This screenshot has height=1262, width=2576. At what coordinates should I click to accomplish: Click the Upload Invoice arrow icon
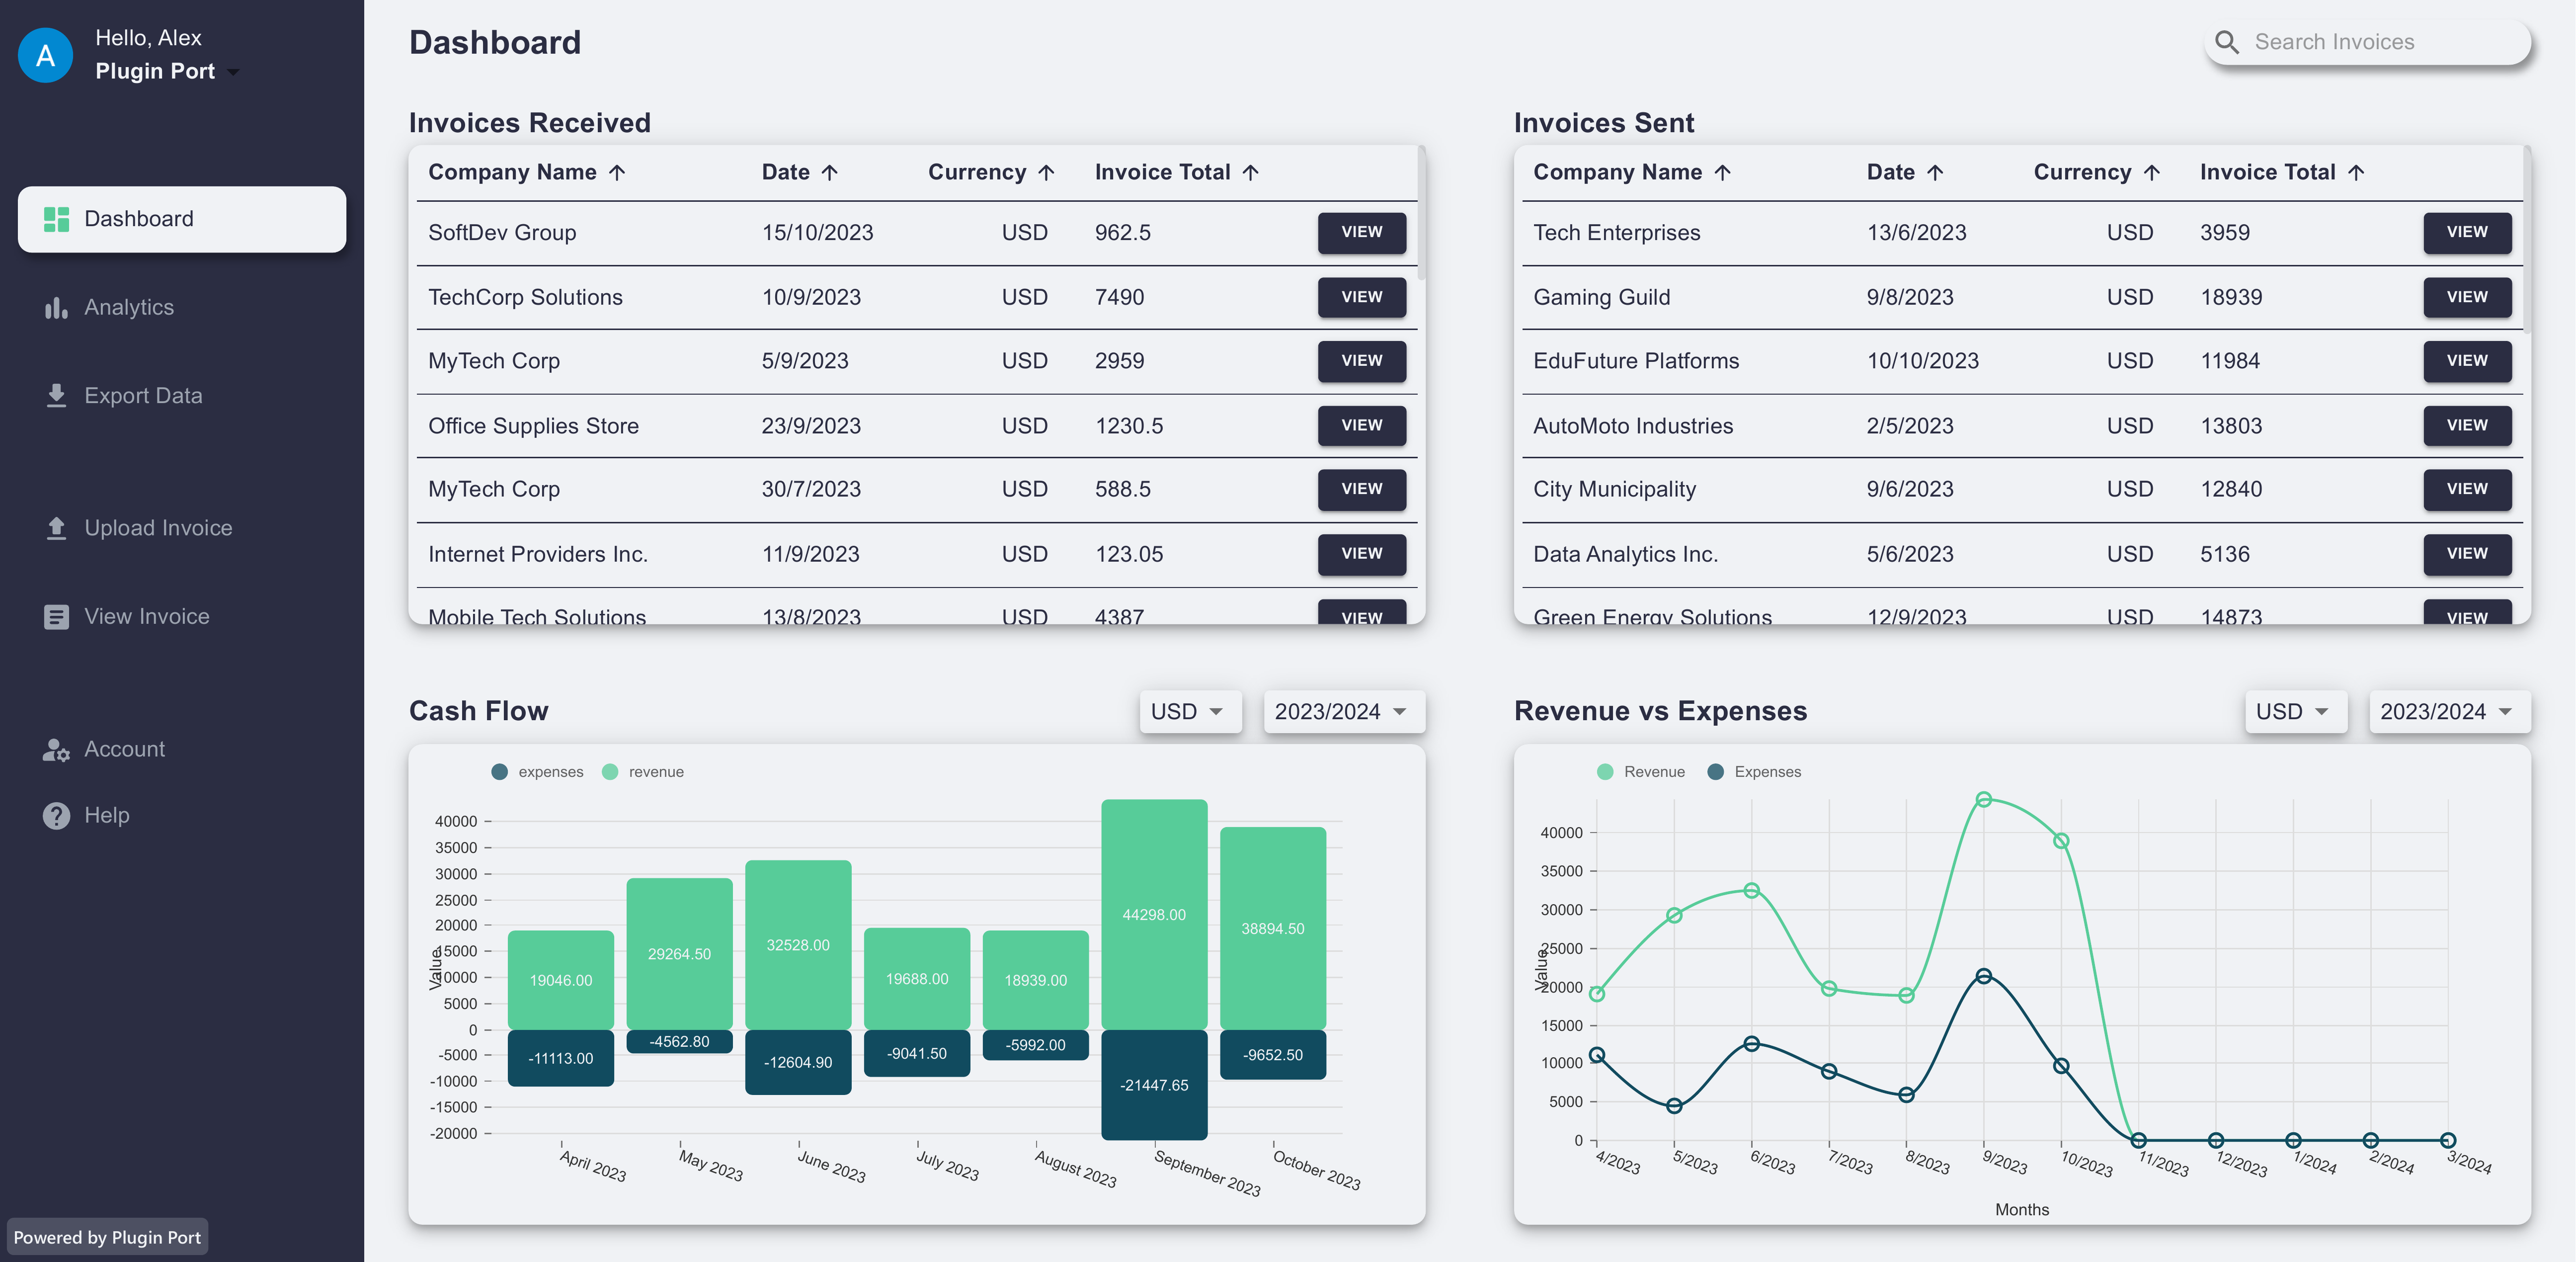(x=56, y=528)
